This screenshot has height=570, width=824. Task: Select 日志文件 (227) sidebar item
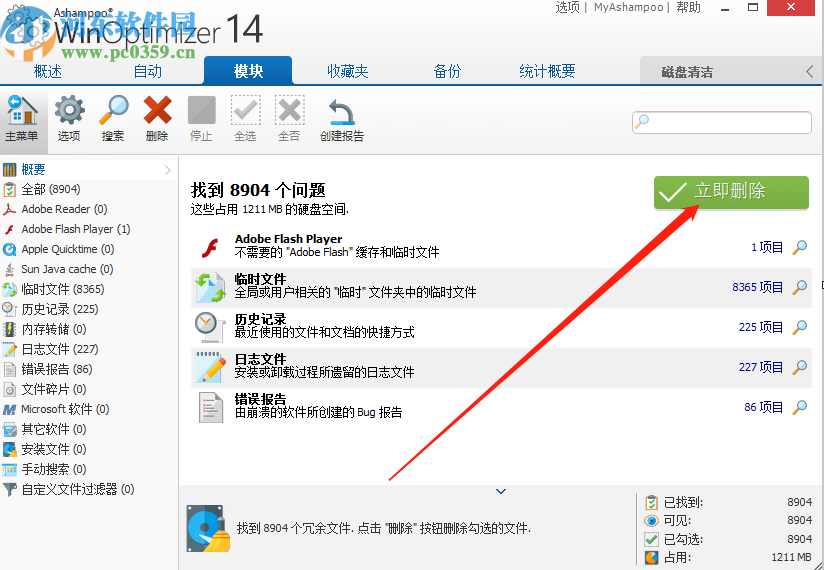tap(87, 349)
